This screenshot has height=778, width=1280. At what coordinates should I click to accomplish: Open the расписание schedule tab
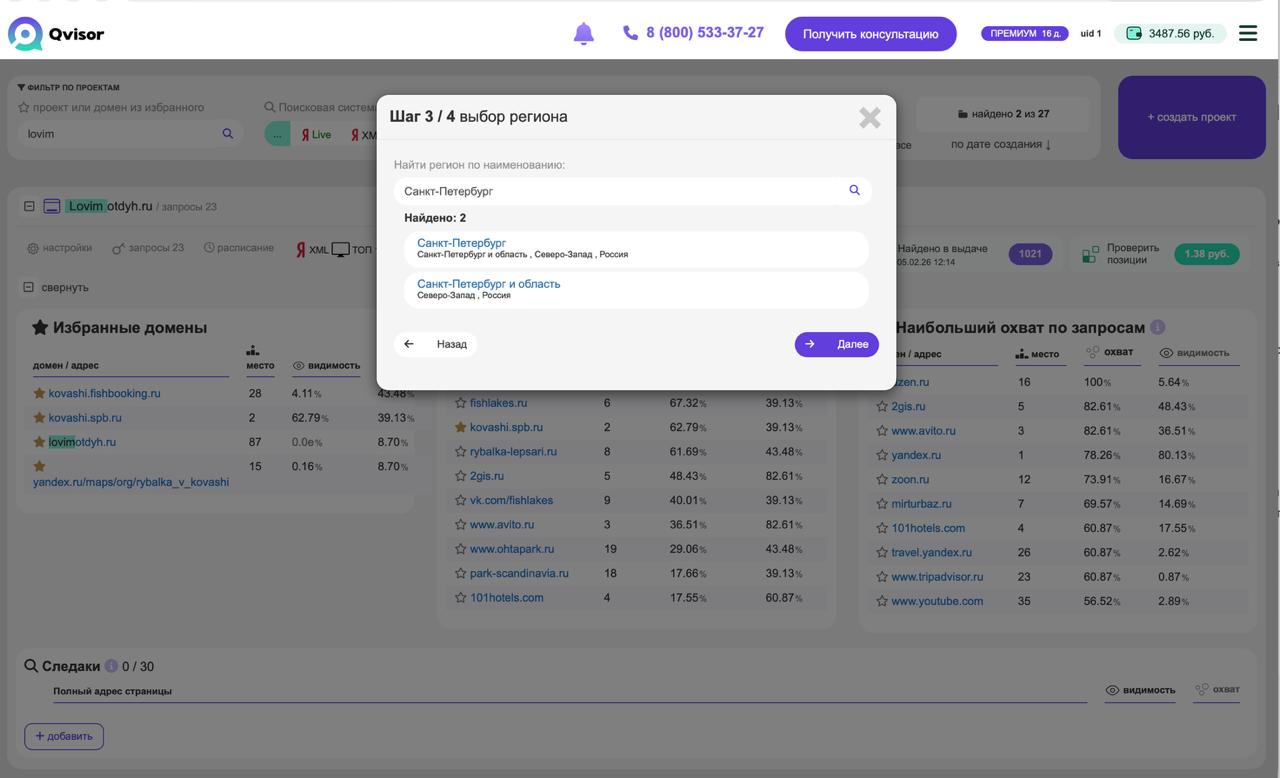tap(238, 248)
